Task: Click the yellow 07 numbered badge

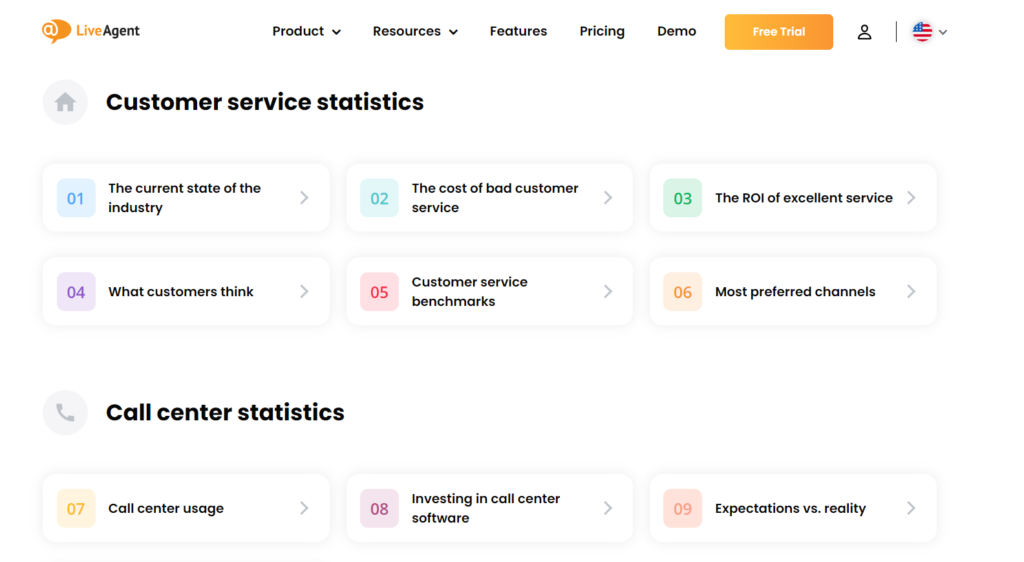Action: tap(76, 508)
